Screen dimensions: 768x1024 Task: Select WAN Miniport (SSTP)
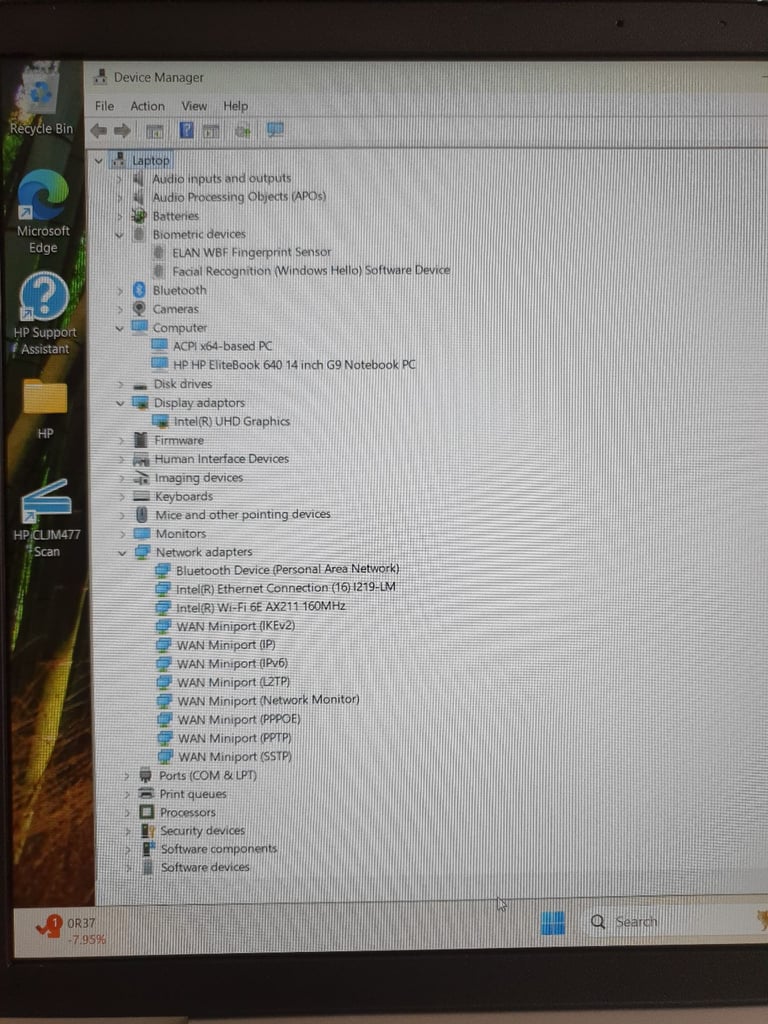coord(235,757)
